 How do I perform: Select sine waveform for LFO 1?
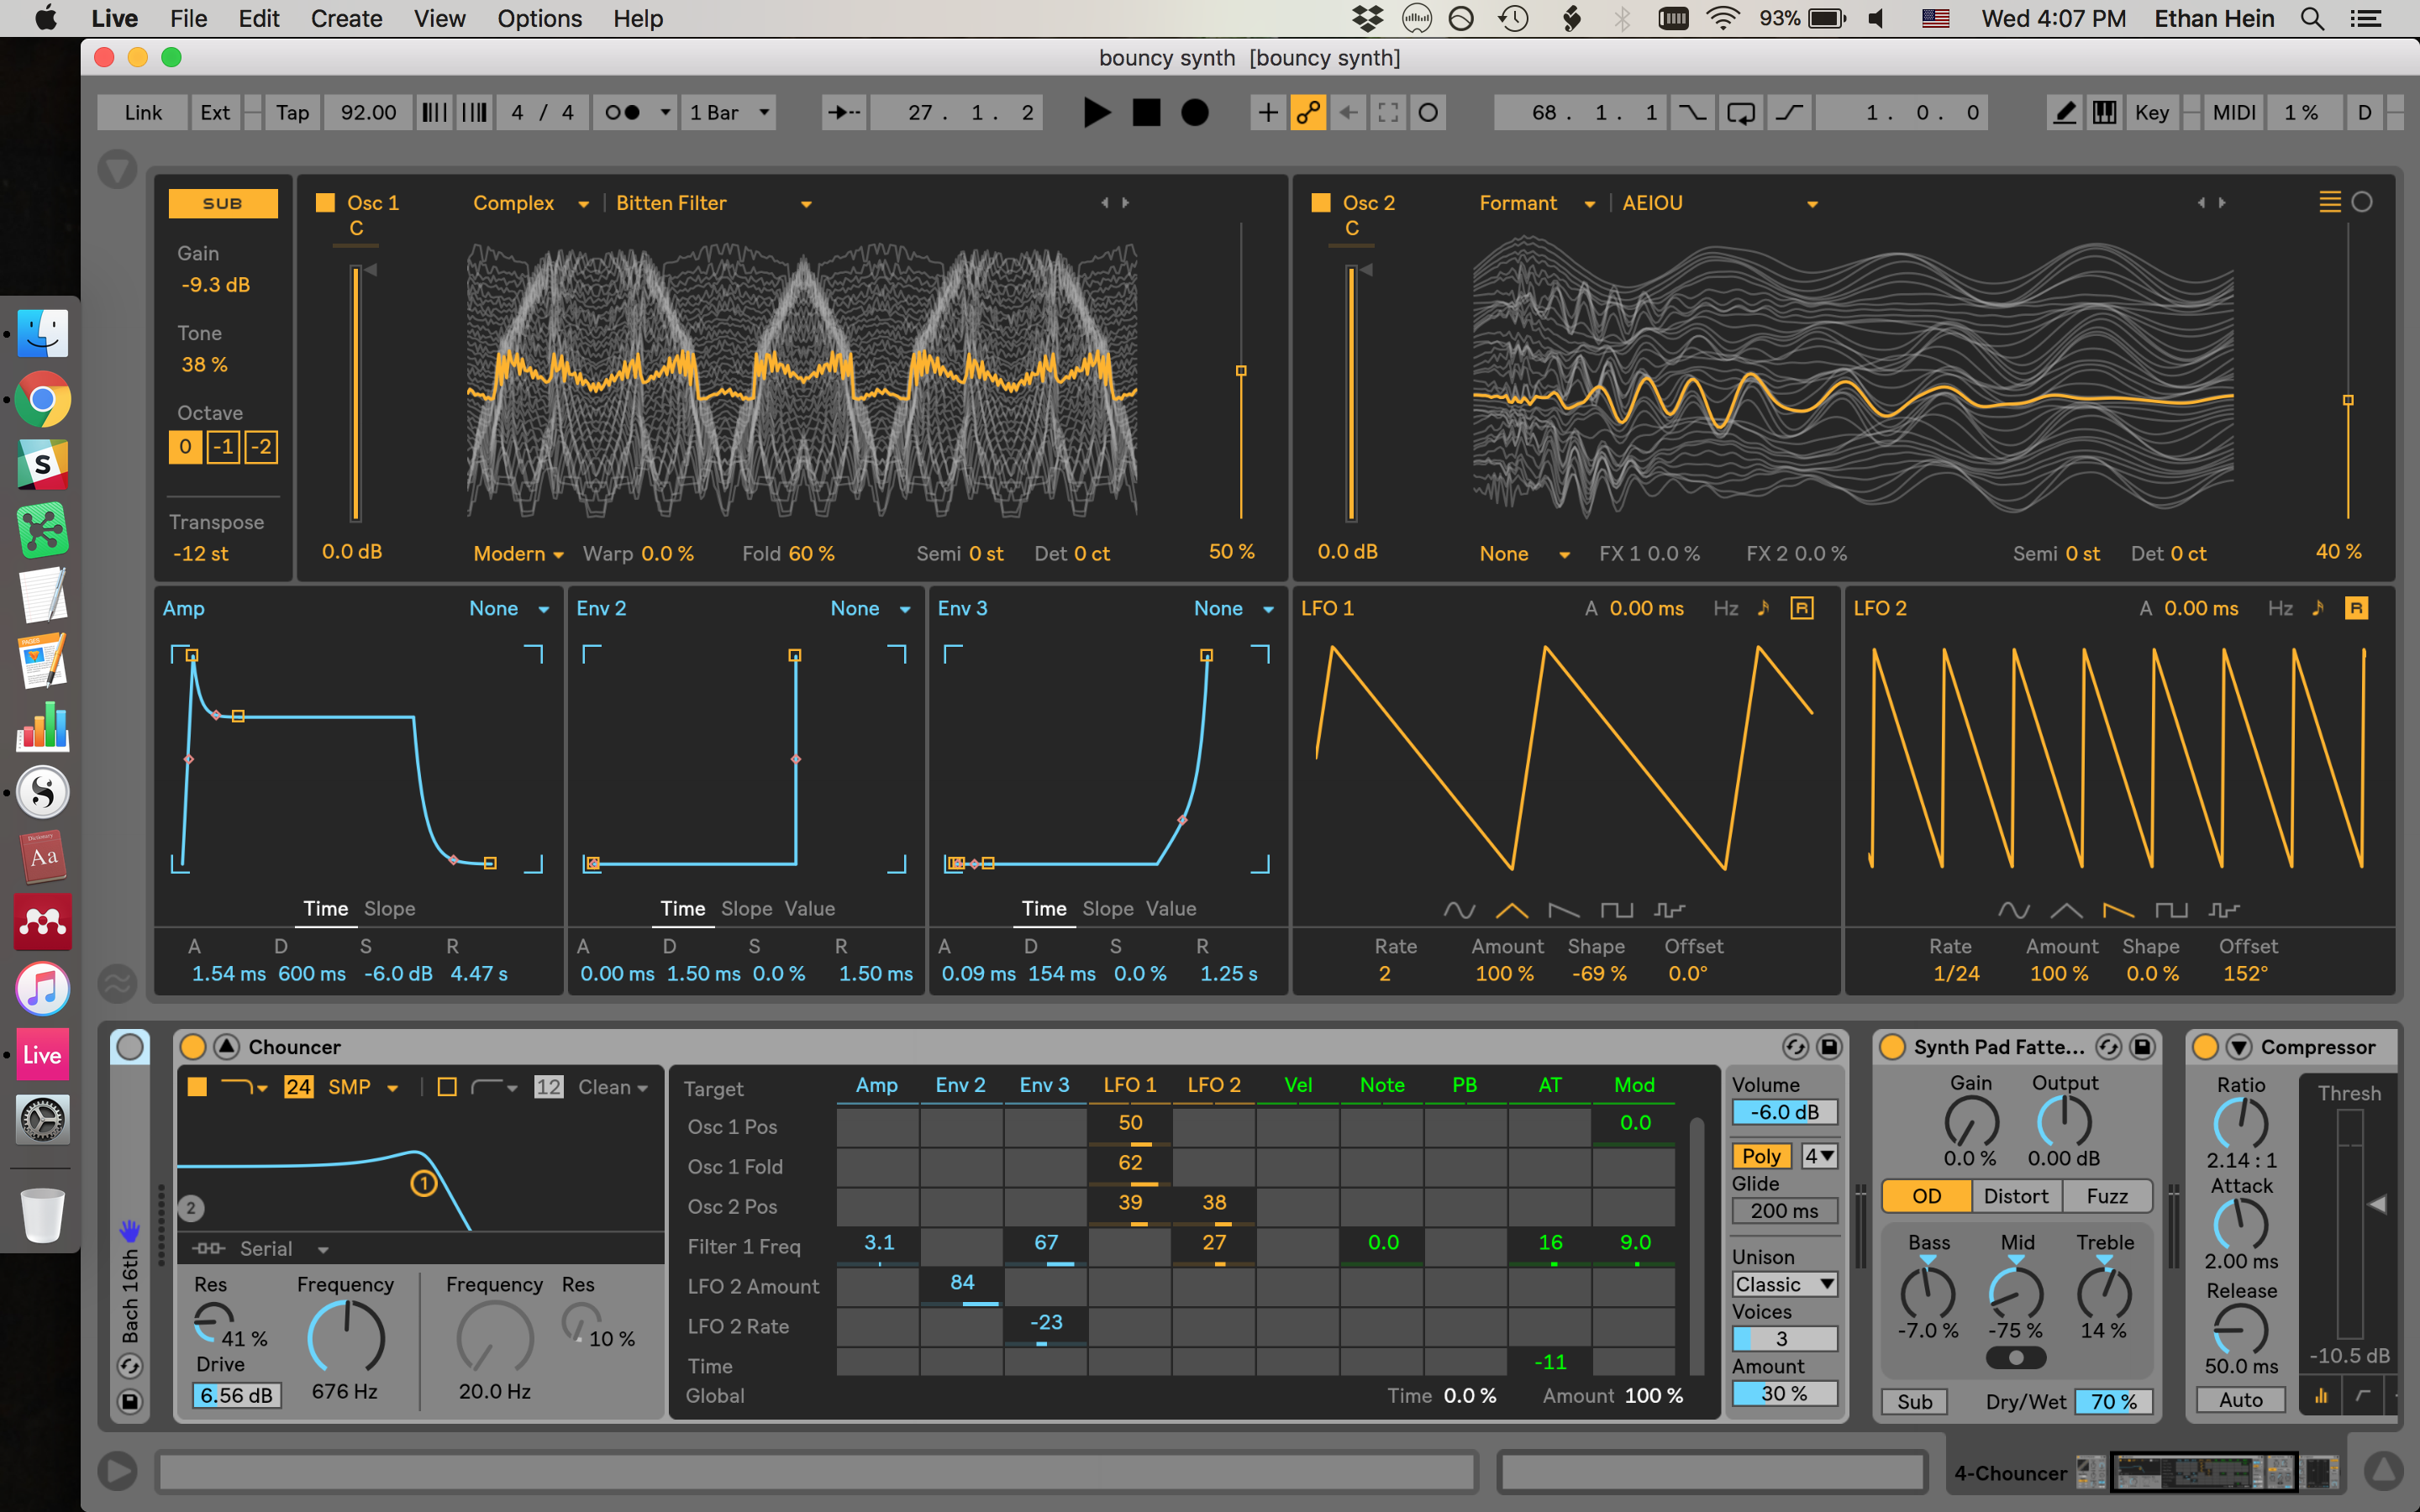[1459, 910]
